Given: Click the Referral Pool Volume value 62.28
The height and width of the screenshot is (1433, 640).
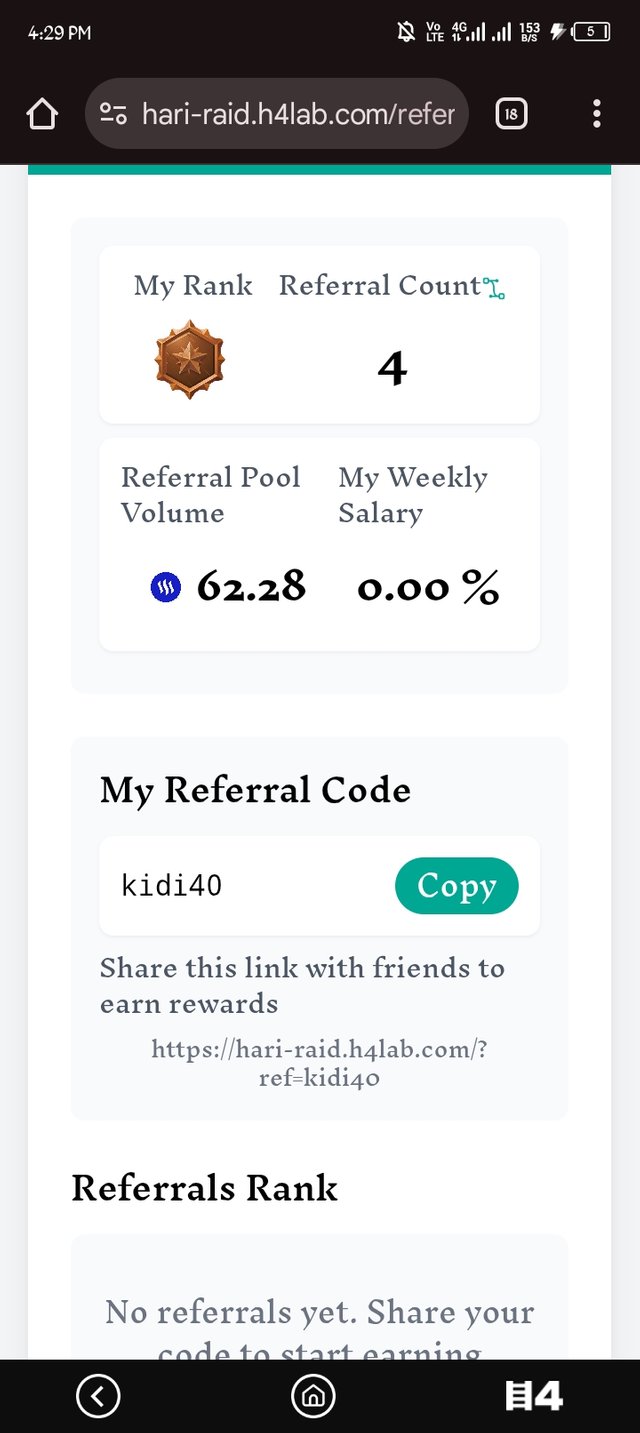Looking at the screenshot, I should pyautogui.click(x=251, y=587).
